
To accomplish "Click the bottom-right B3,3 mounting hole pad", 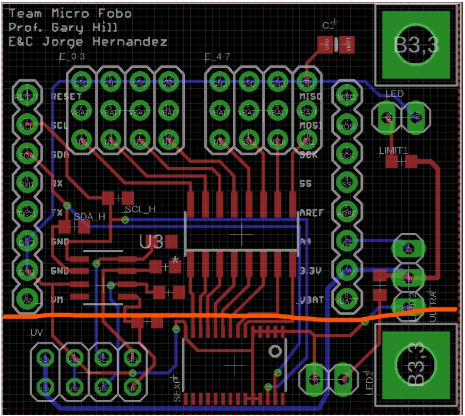I will (x=416, y=365).
